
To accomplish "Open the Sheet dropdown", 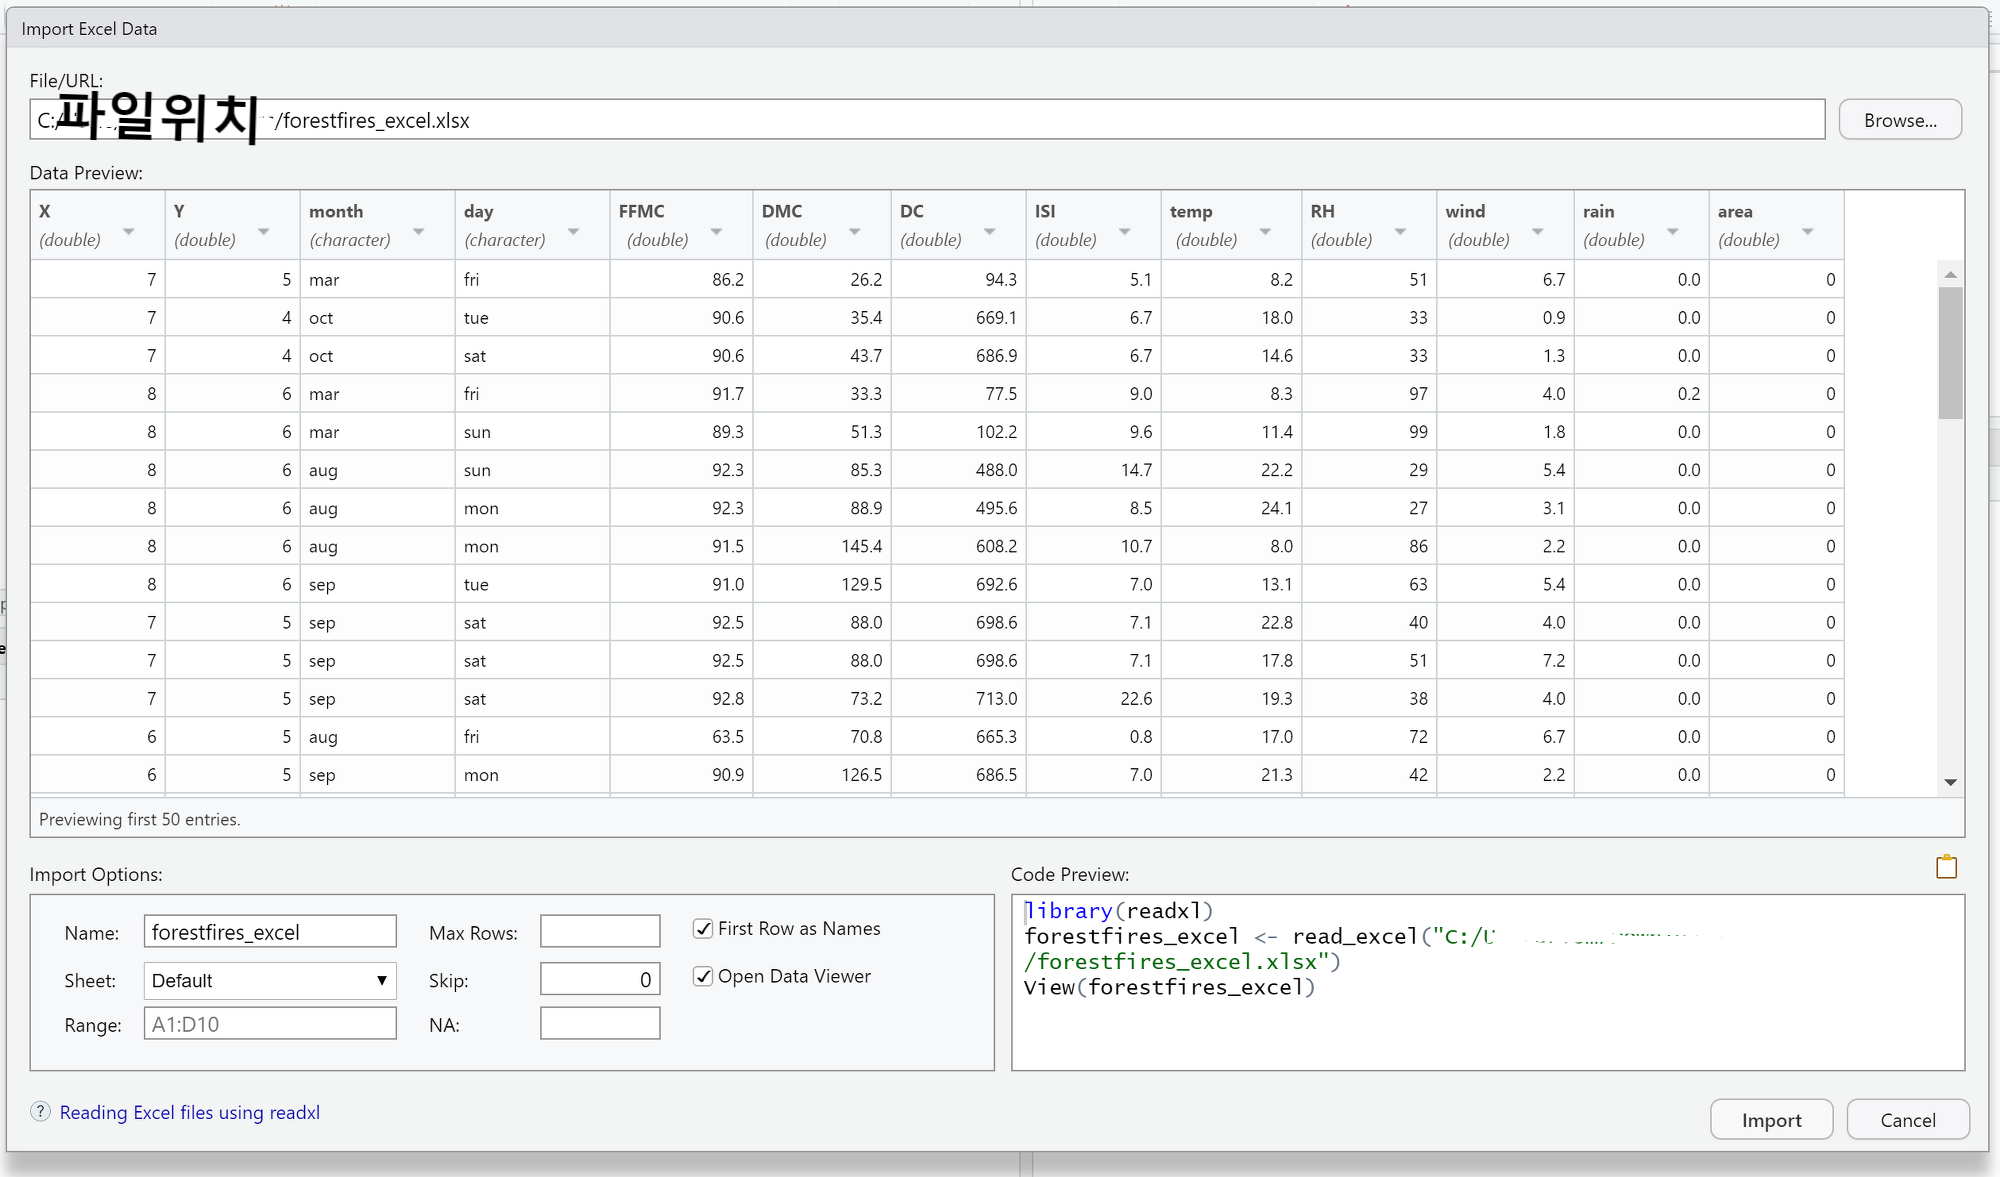I will (269, 981).
